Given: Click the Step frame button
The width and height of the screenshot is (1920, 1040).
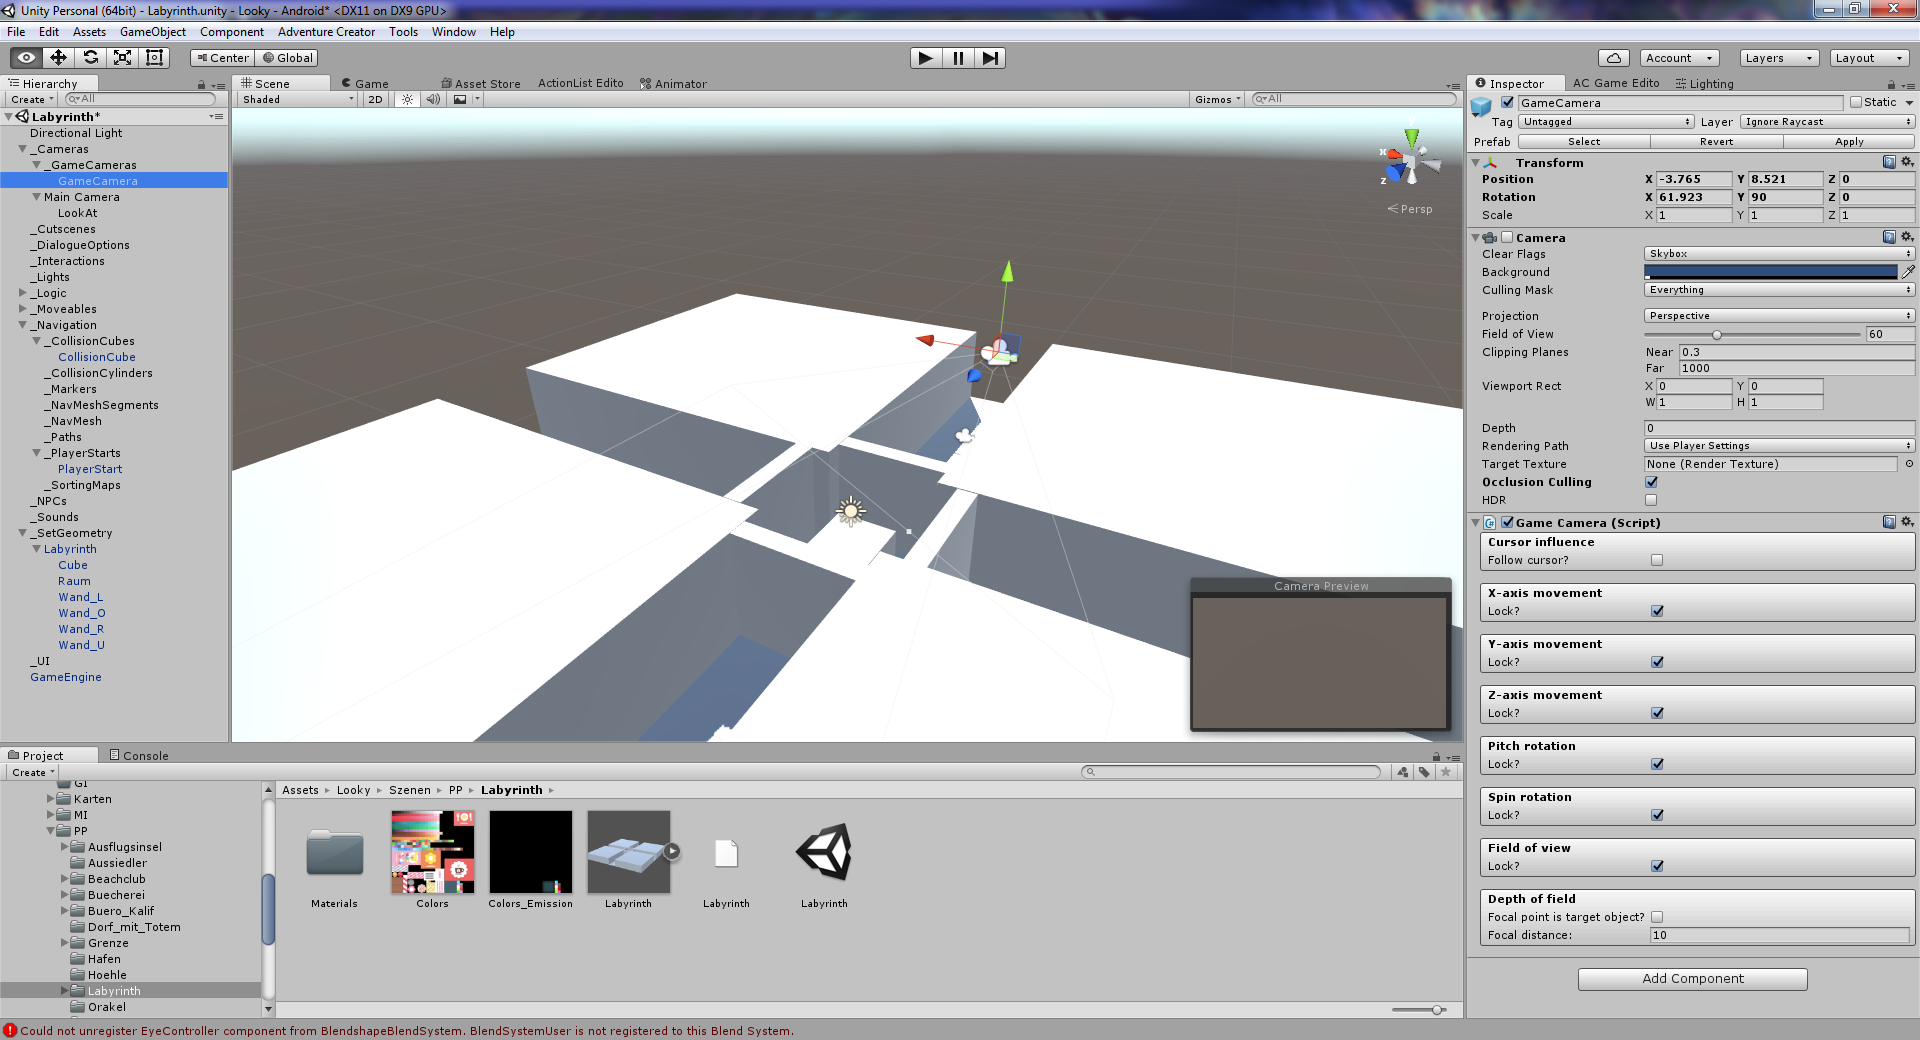Looking at the screenshot, I should pyautogui.click(x=989, y=58).
